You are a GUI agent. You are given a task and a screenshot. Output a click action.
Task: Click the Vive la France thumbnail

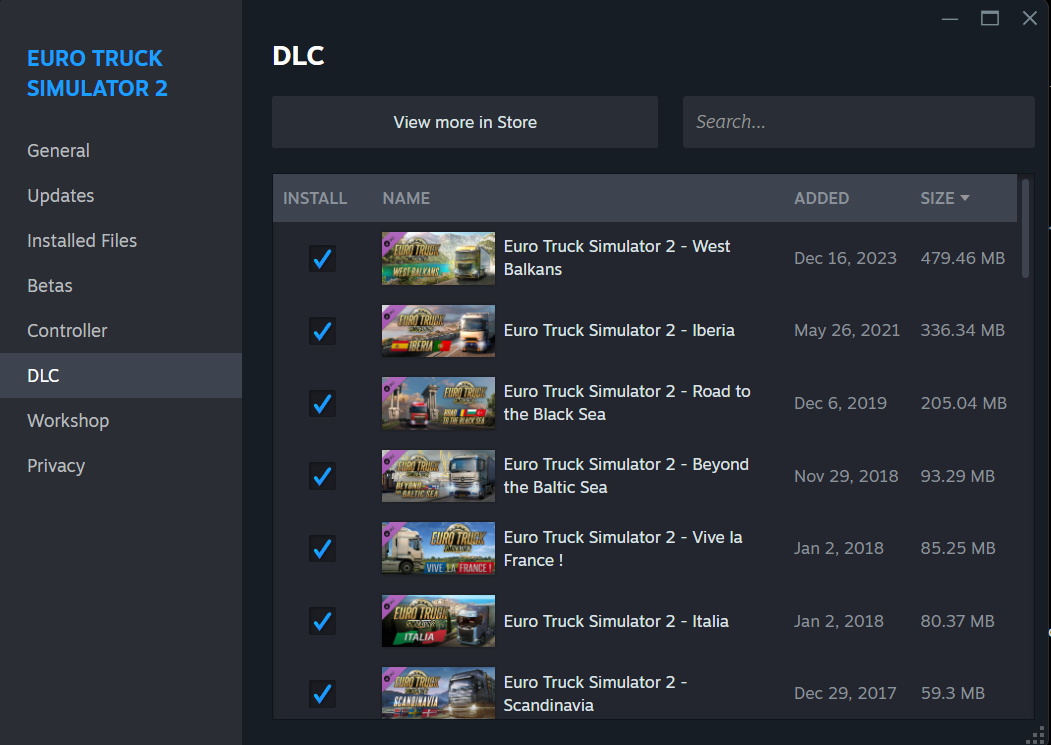pyautogui.click(x=438, y=549)
